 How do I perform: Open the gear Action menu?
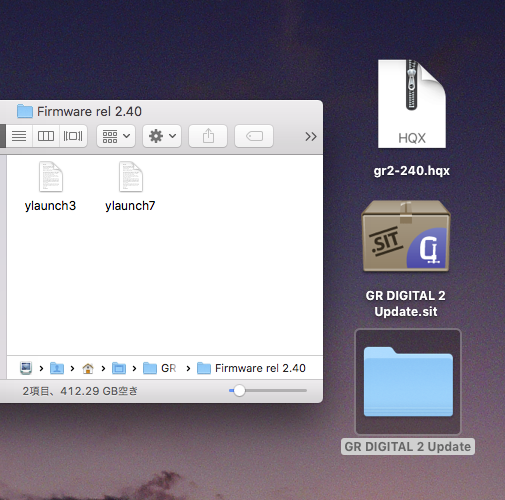click(x=162, y=136)
